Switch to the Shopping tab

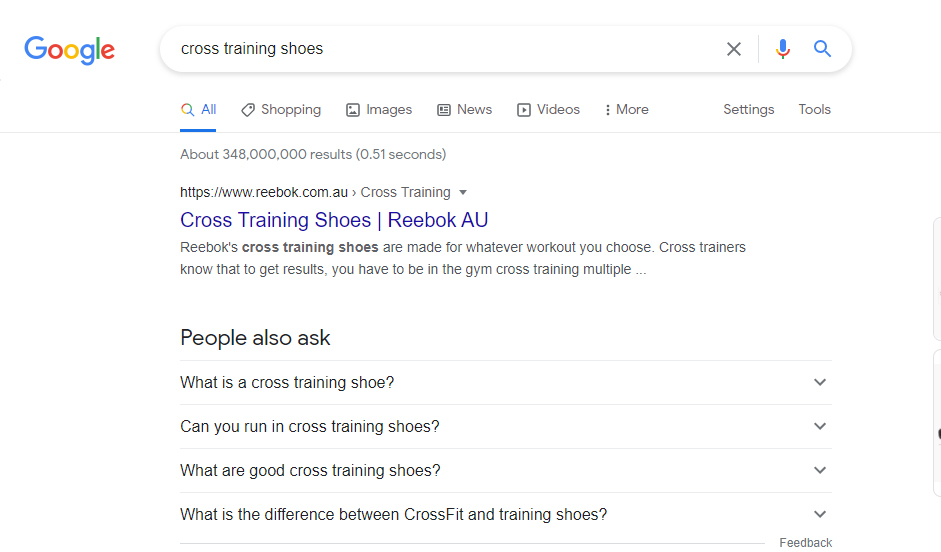pos(281,110)
